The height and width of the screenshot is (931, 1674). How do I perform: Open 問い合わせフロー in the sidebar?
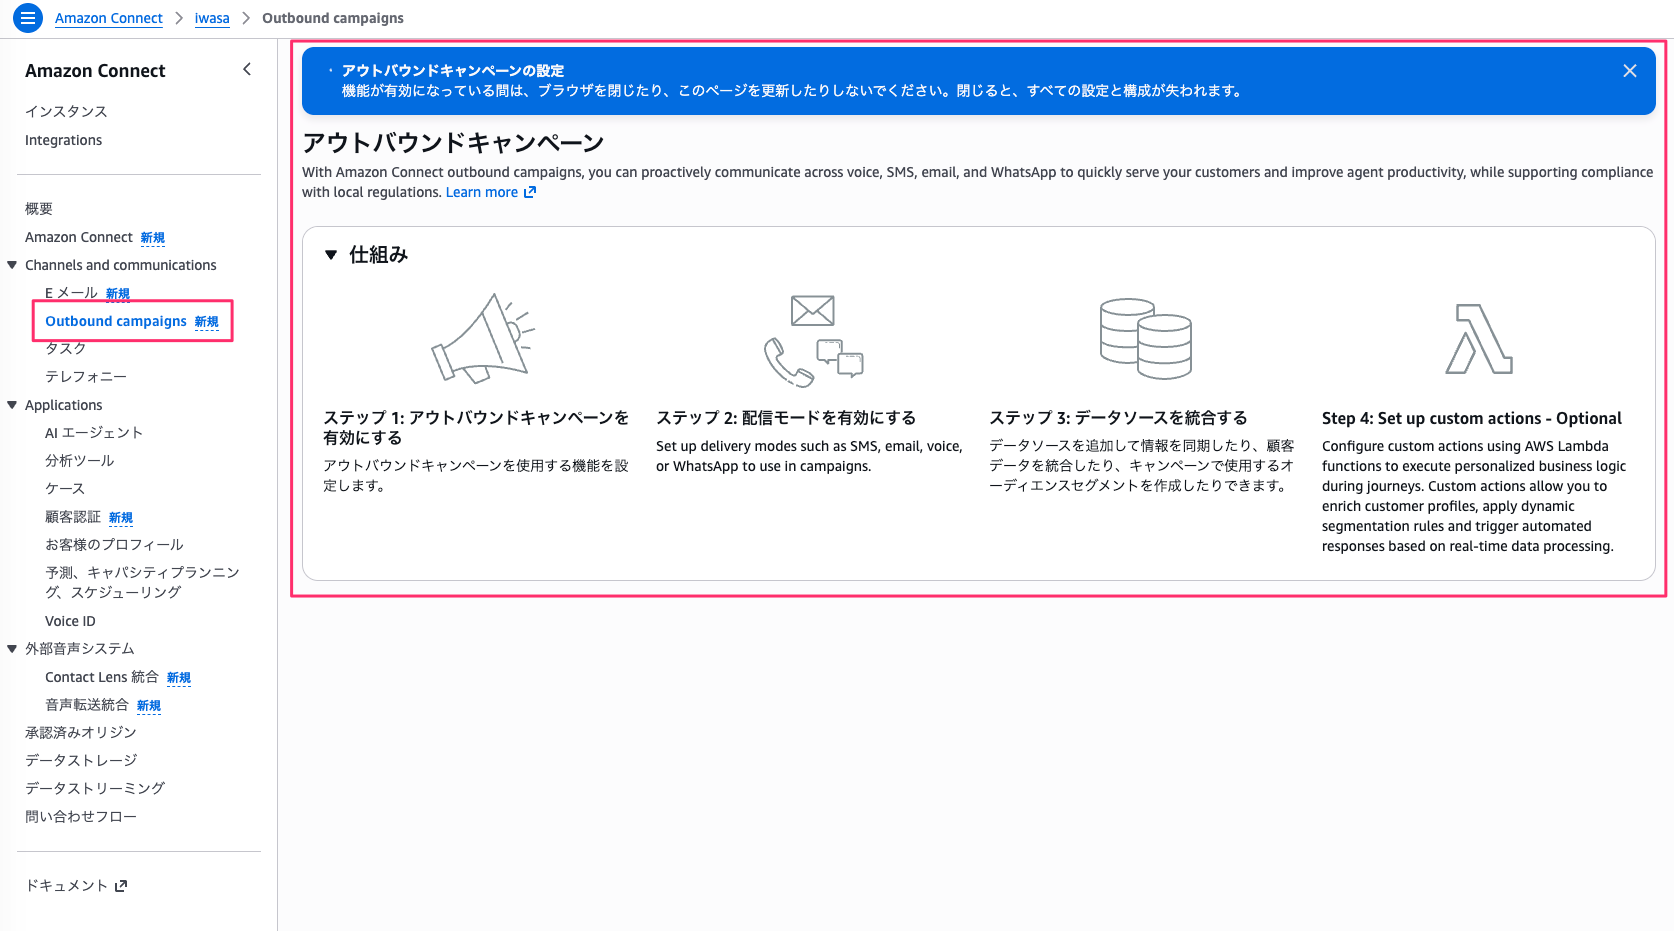point(81,816)
